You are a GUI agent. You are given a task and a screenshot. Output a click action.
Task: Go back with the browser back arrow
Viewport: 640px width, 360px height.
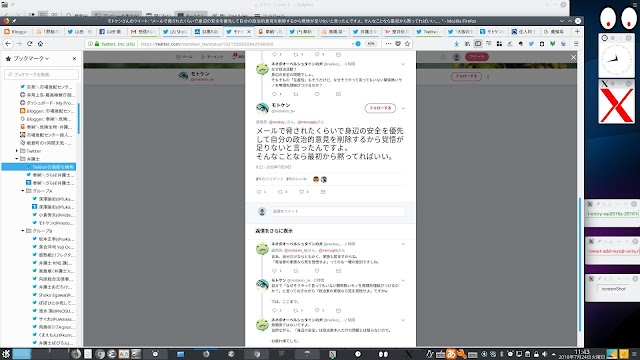tap(8, 44)
